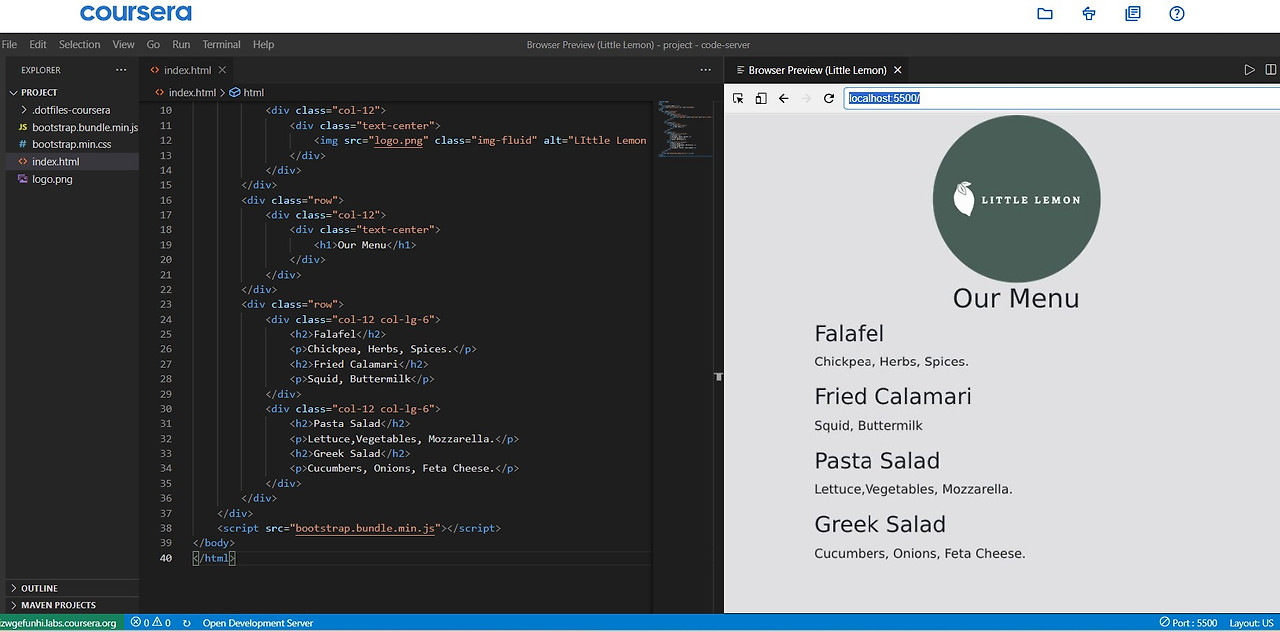Open editor group more actions (ellipsis)
This screenshot has height=632, width=1280.
tap(705, 70)
